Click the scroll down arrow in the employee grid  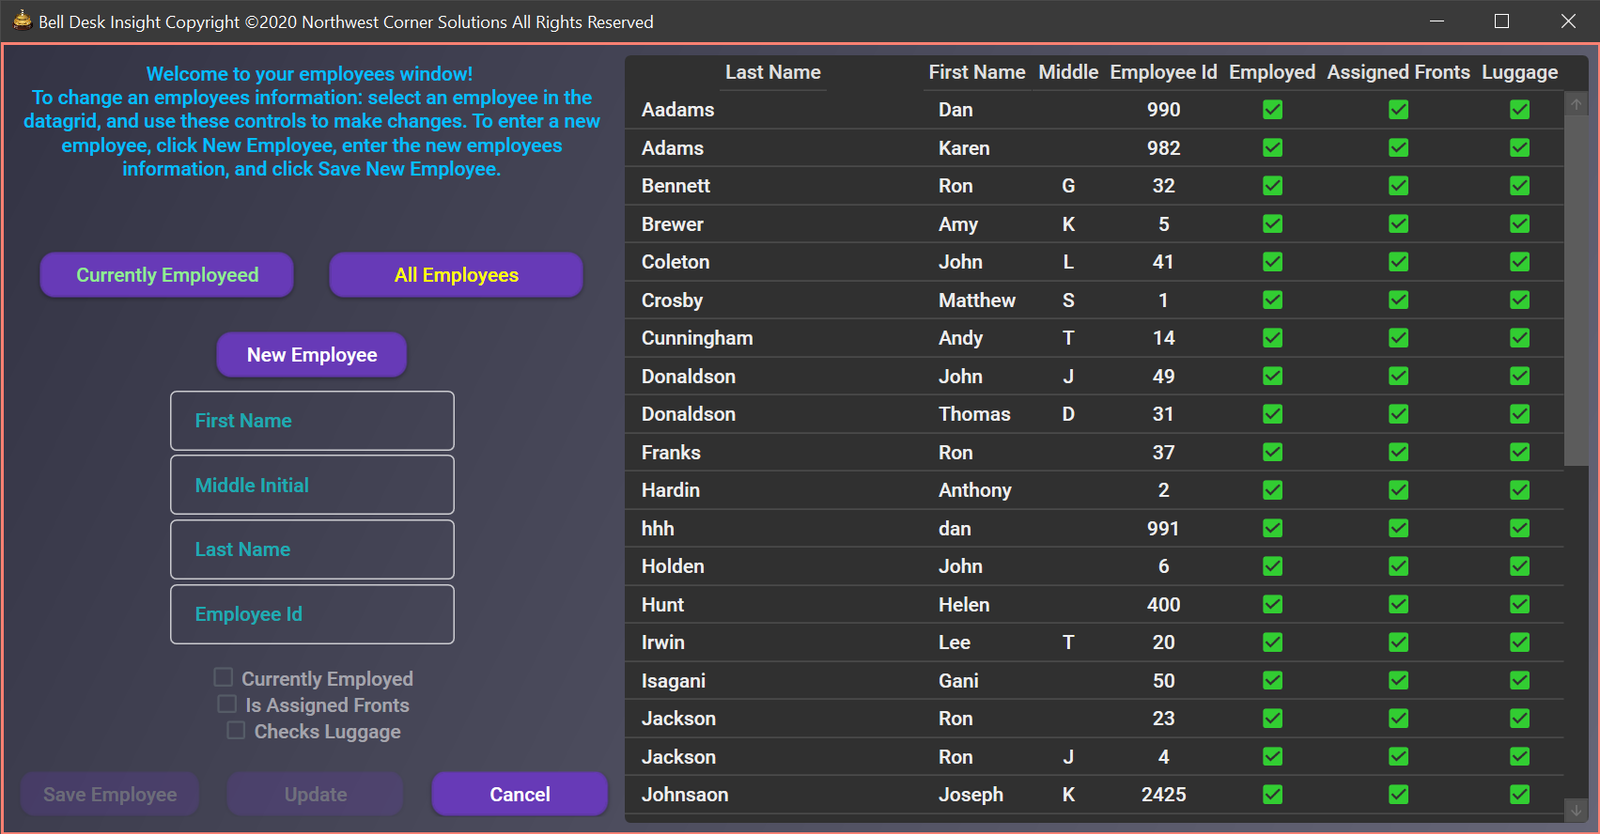1576,810
